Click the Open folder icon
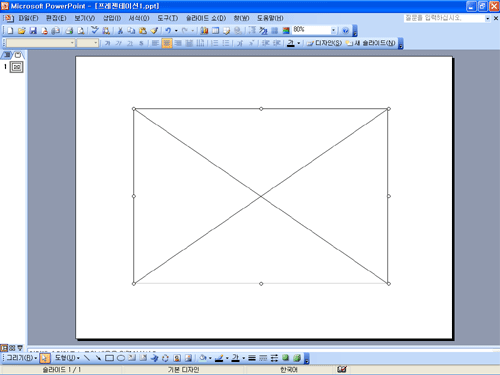This screenshot has height=375, width=500. coord(22,31)
